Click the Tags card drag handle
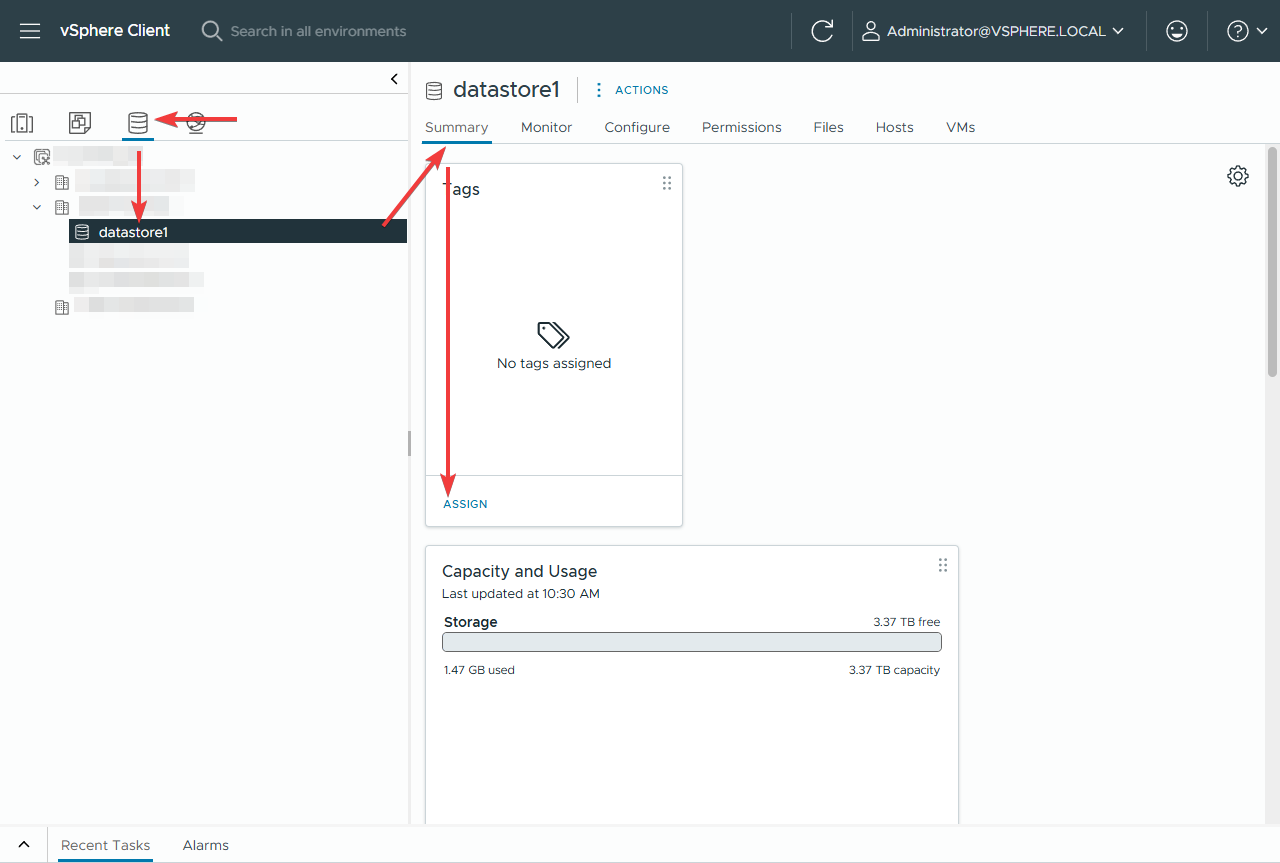 [x=667, y=183]
